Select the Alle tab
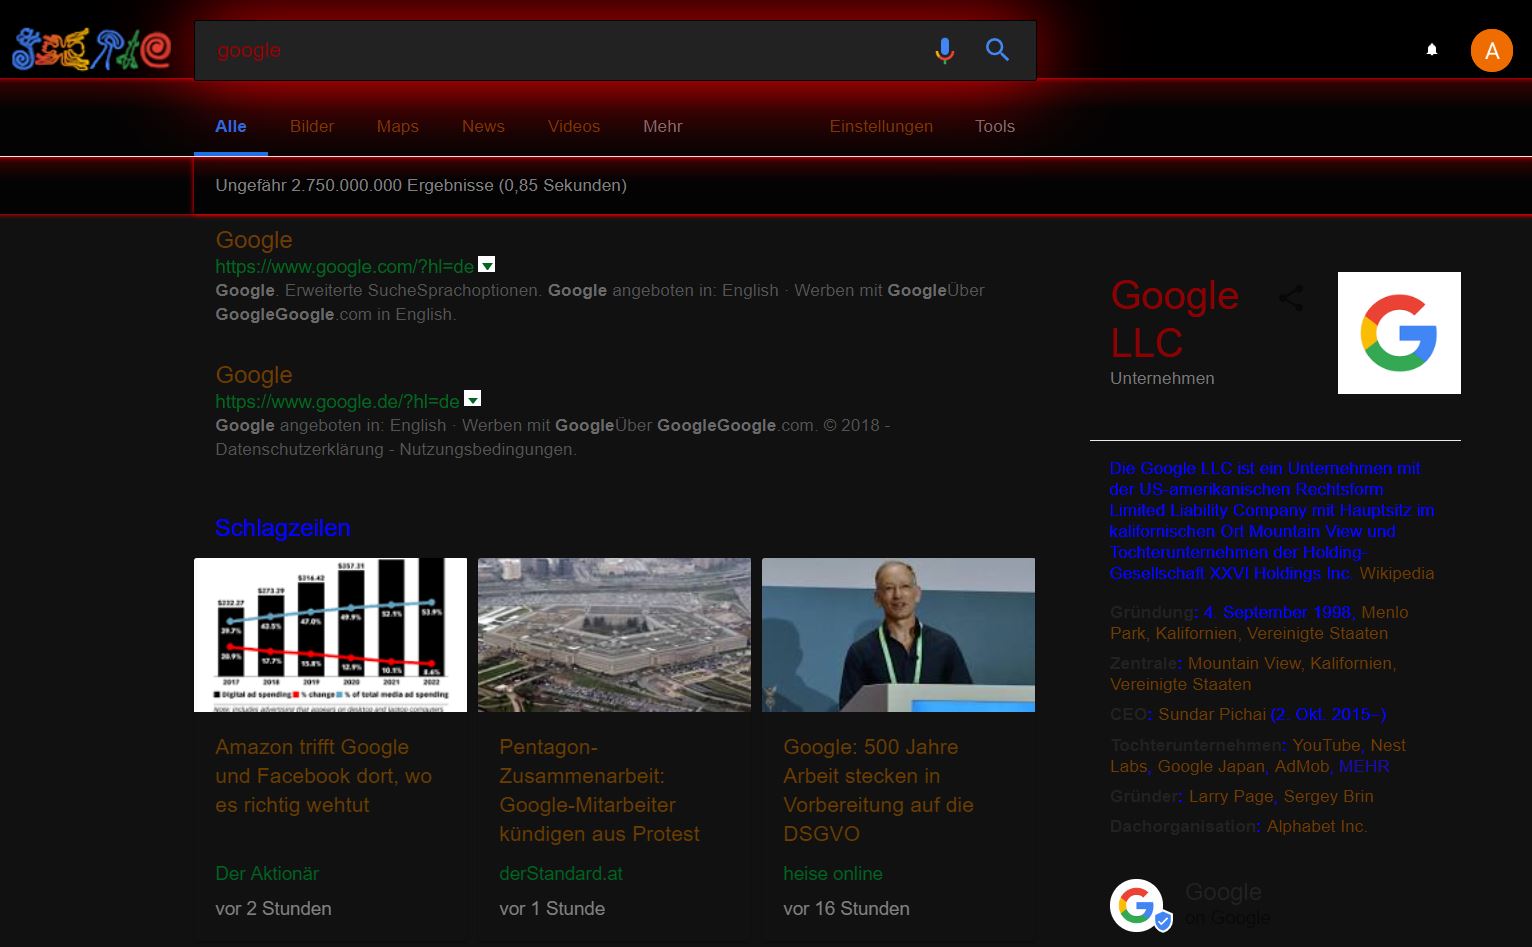 pyautogui.click(x=231, y=126)
